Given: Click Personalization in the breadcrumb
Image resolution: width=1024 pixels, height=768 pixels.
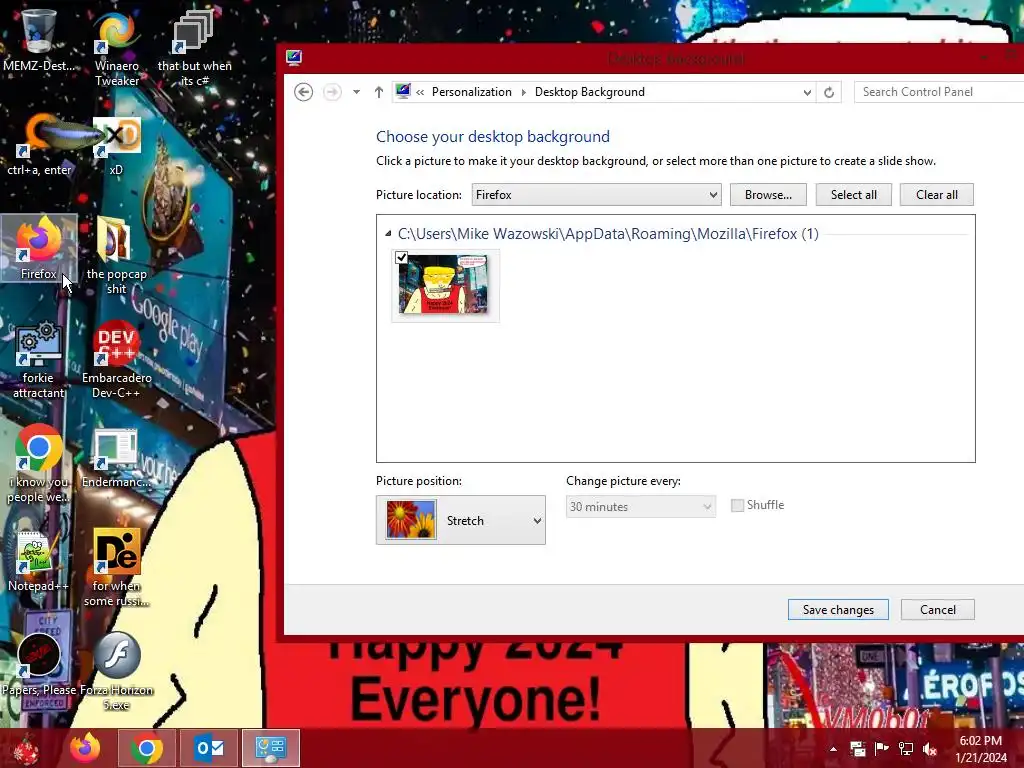Looking at the screenshot, I should coord(472,92).
